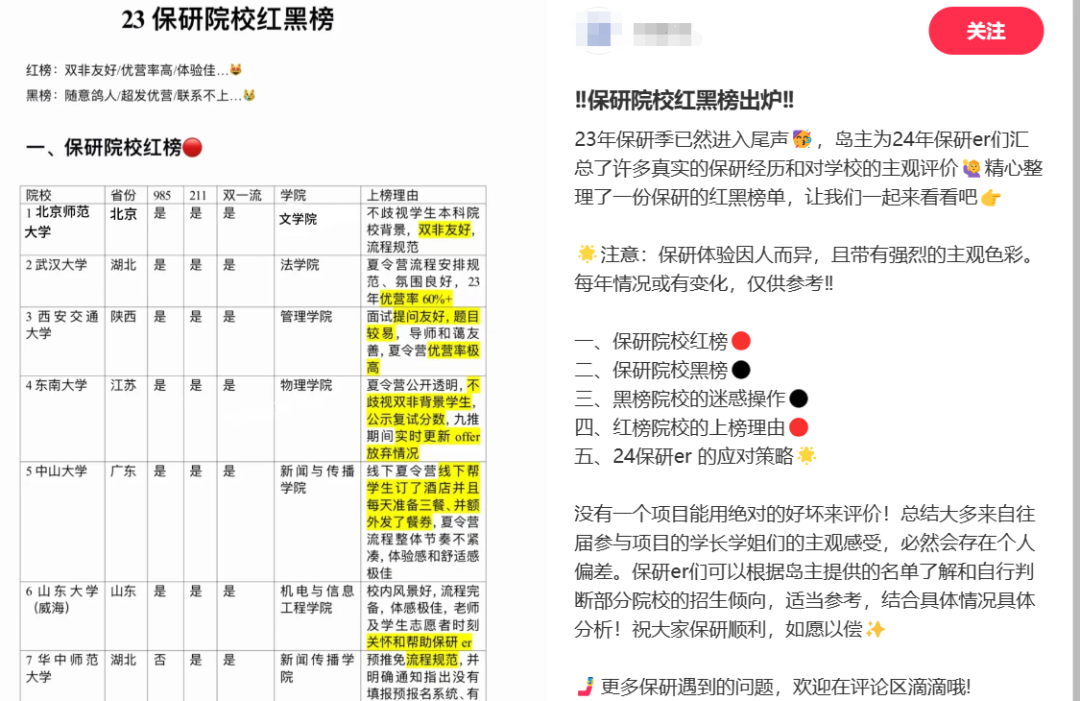Viewport: 1080px width, 701px height.
Task: Click the 注意 disclaimer paragraph
Action: (x=807, y=269)
